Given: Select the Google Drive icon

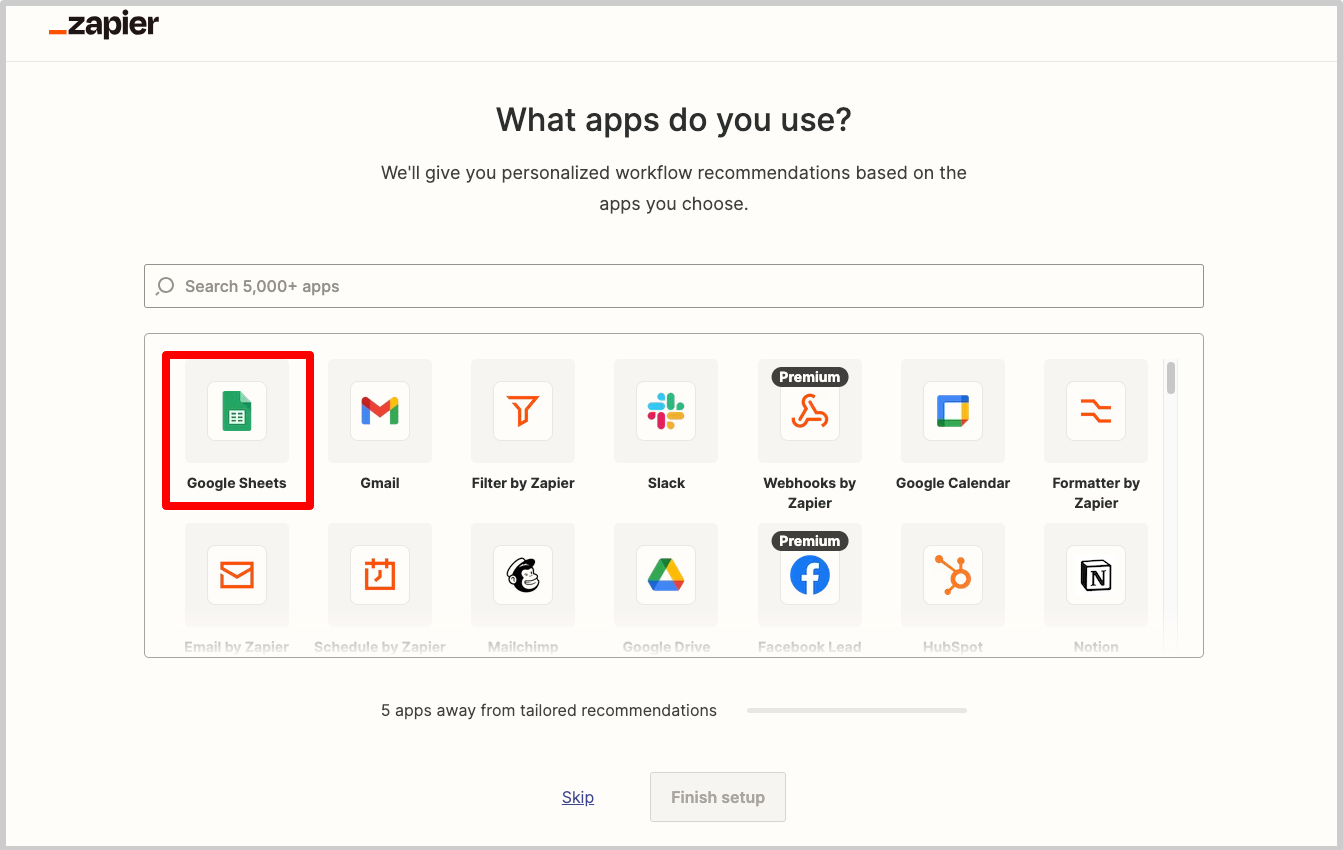Looking at the screenshot, I should coord(666,575).
